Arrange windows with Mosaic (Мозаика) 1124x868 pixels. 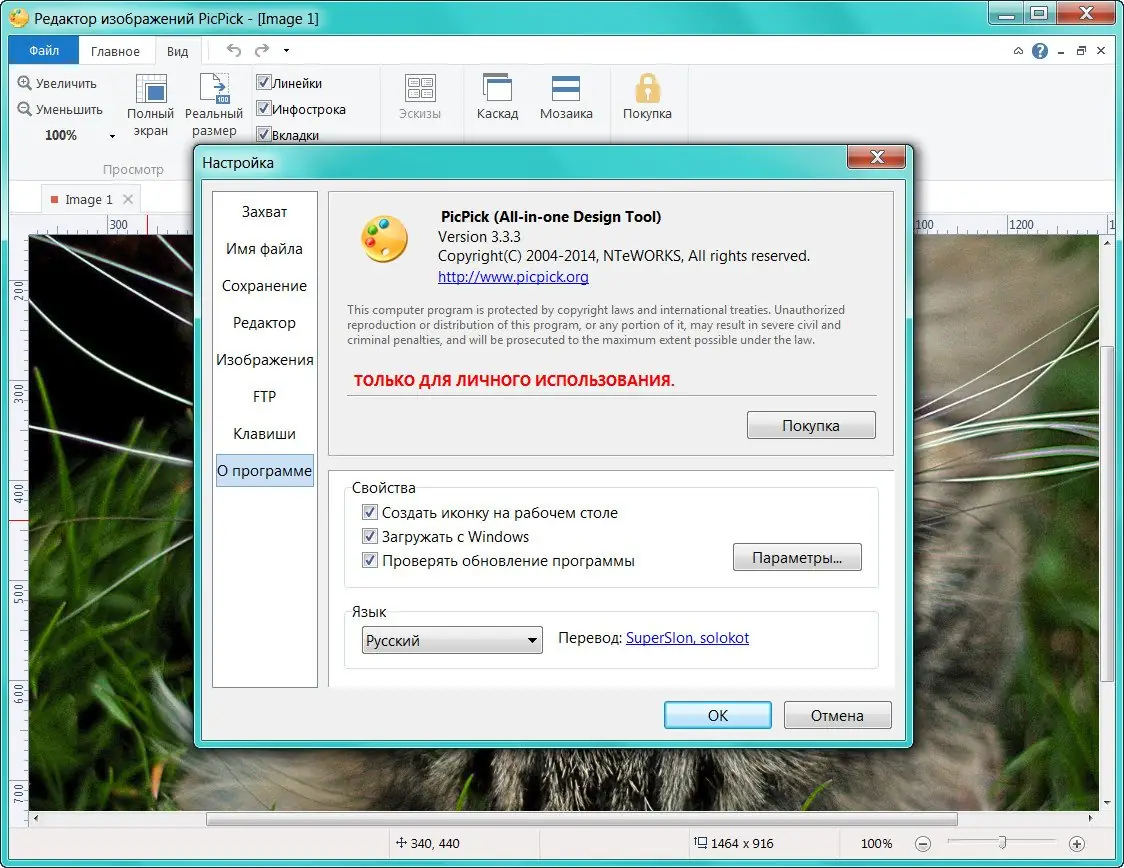point(566,97)
